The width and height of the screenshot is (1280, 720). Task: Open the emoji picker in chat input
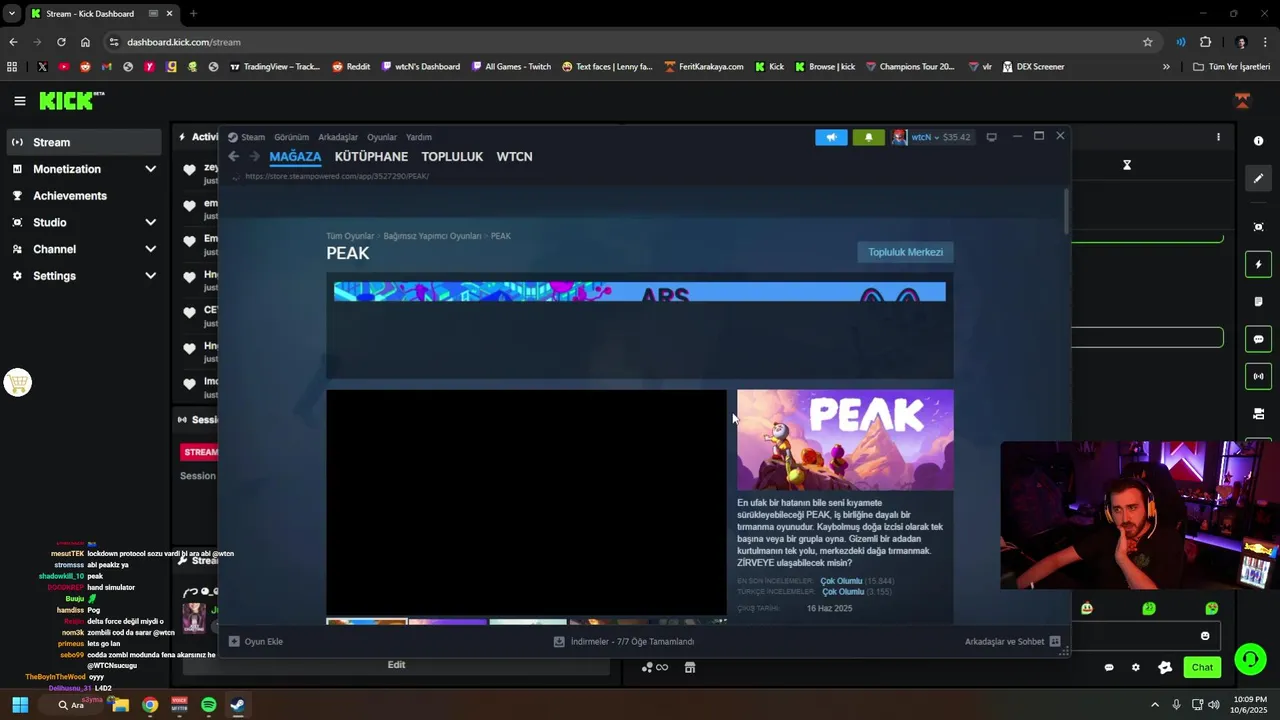tap(1205, 636)
